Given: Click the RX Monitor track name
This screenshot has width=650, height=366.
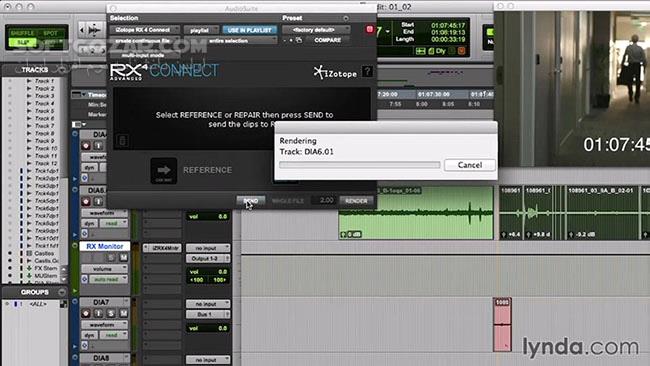Looking at the screenshot, I should (x=104, y=246).
